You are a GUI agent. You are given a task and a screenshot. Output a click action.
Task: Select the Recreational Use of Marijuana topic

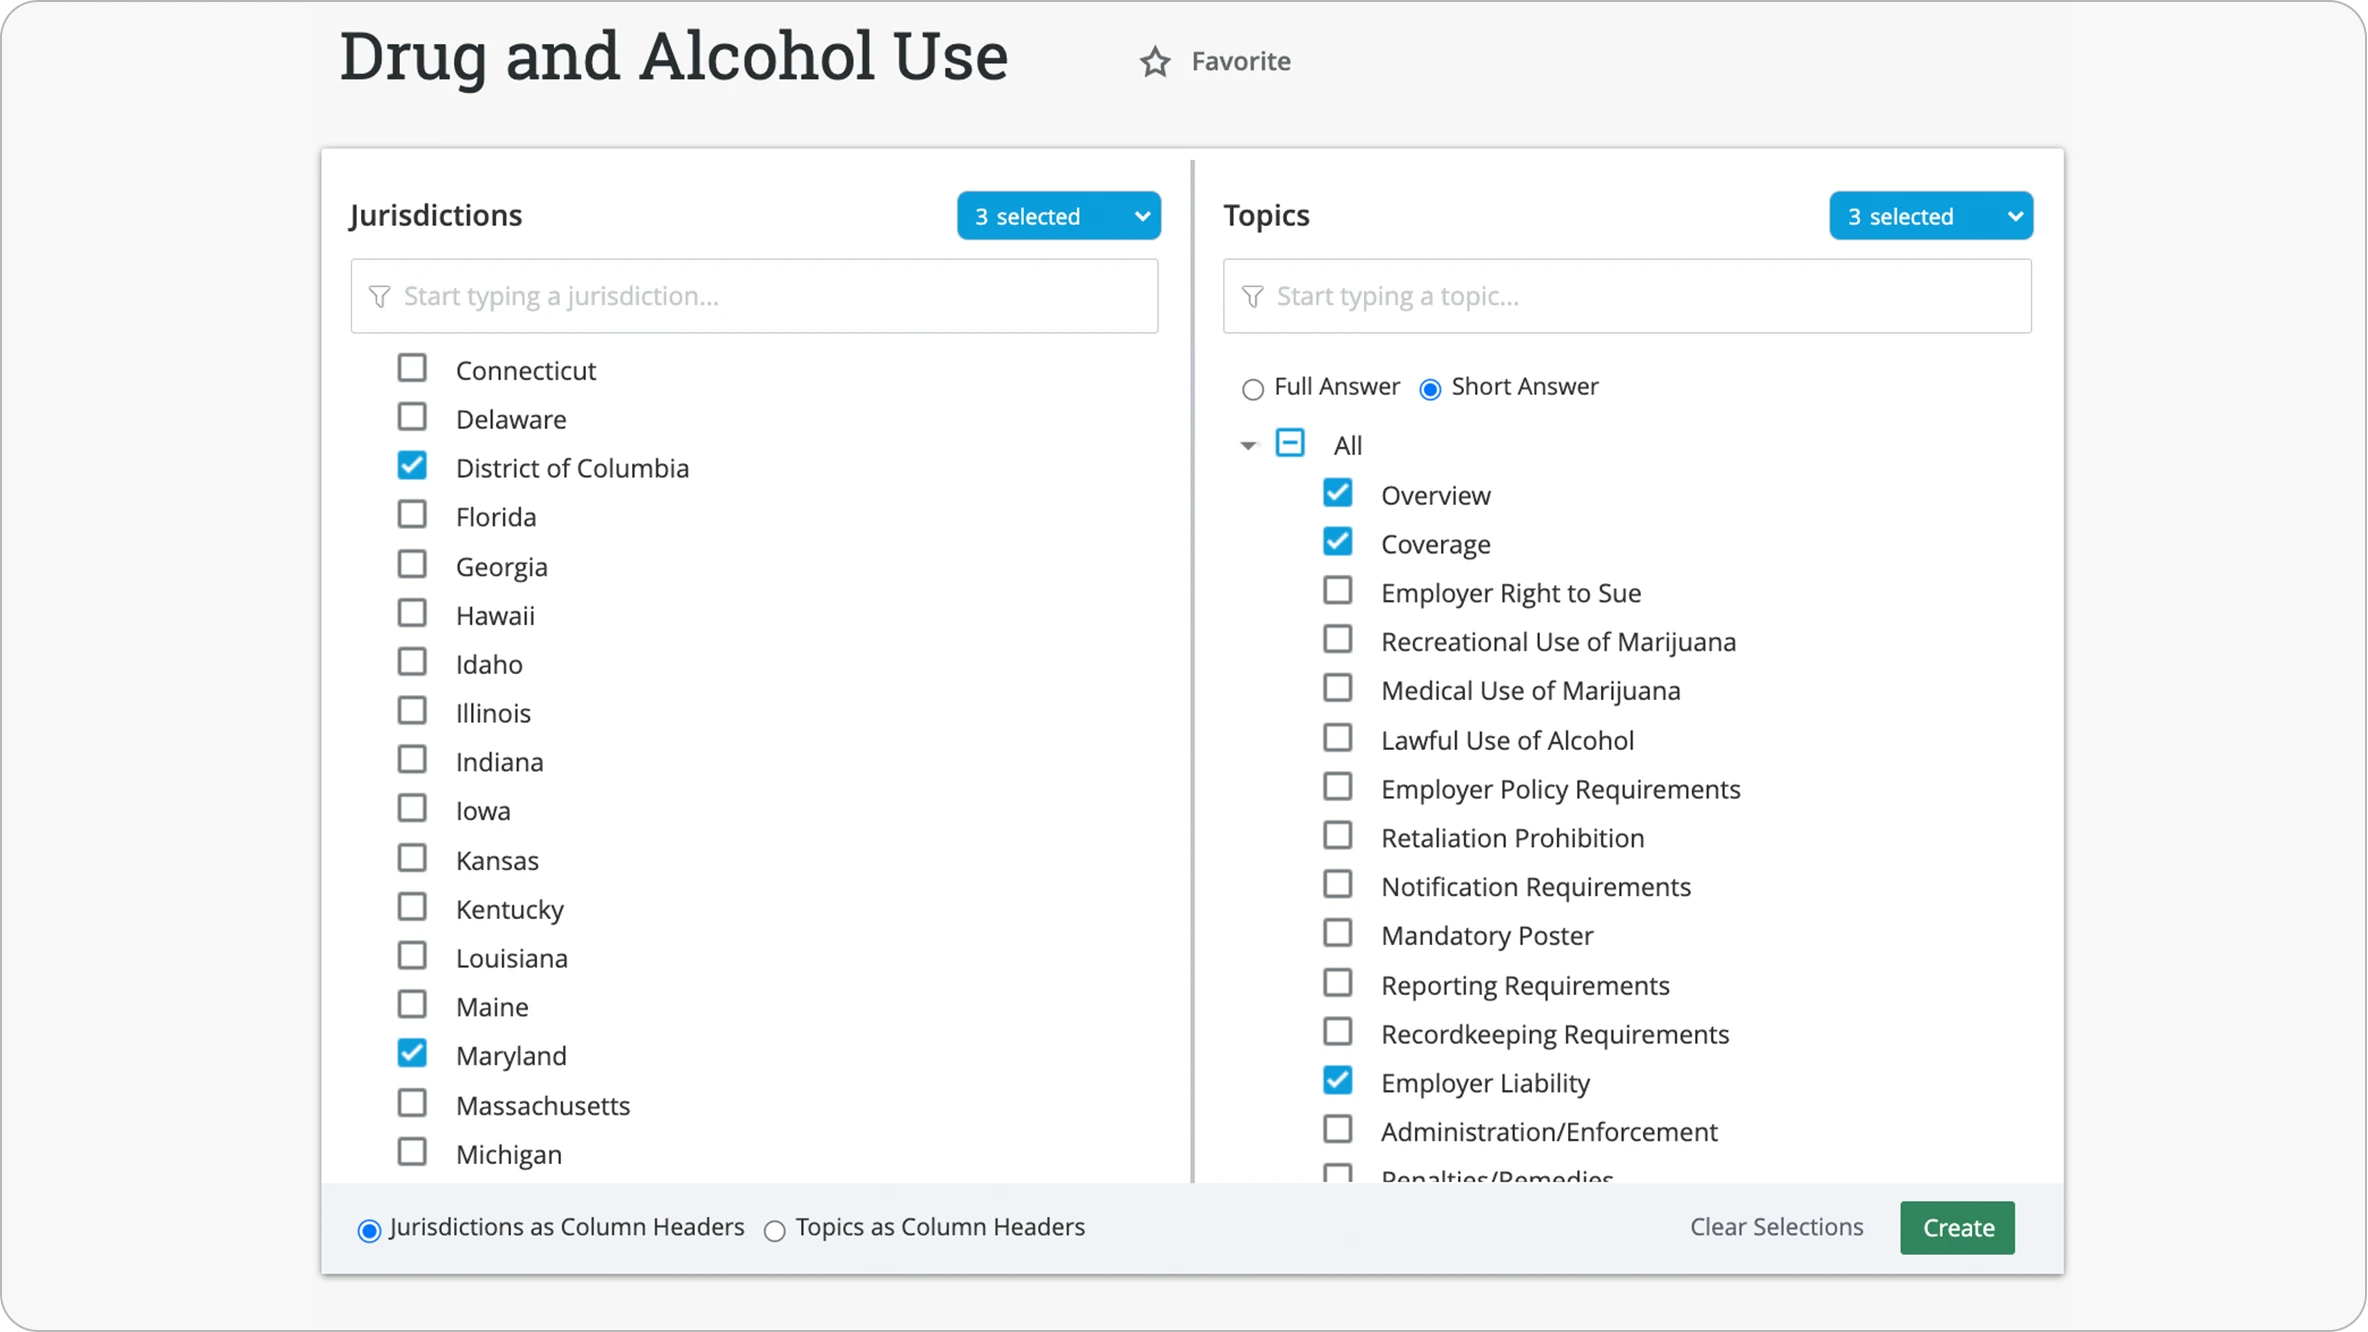pyautogui.click(x=1337, y=638)
